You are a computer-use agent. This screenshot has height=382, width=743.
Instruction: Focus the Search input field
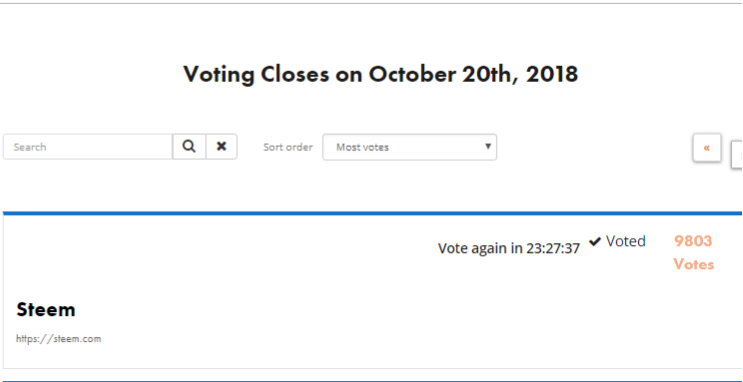coord(88,147)
